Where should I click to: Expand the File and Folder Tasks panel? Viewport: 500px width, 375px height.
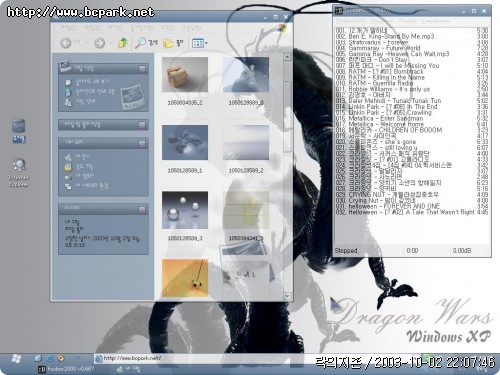tap(142, 125)
